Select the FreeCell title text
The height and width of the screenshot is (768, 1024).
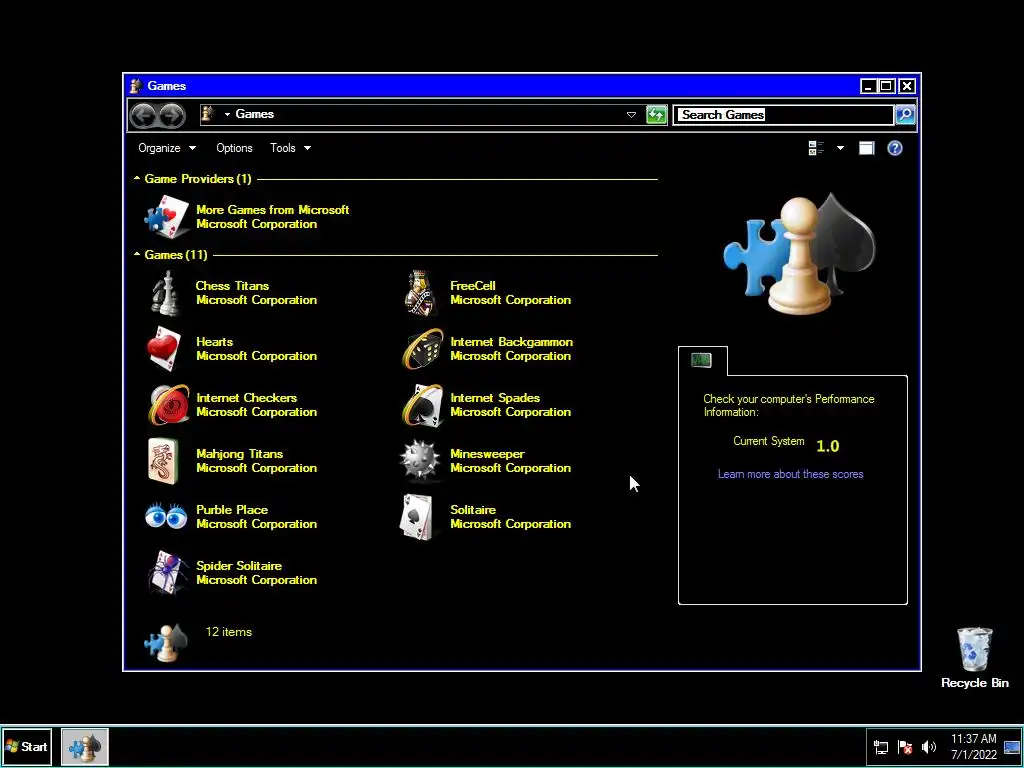pyautogui.click(x=473, y=285)
